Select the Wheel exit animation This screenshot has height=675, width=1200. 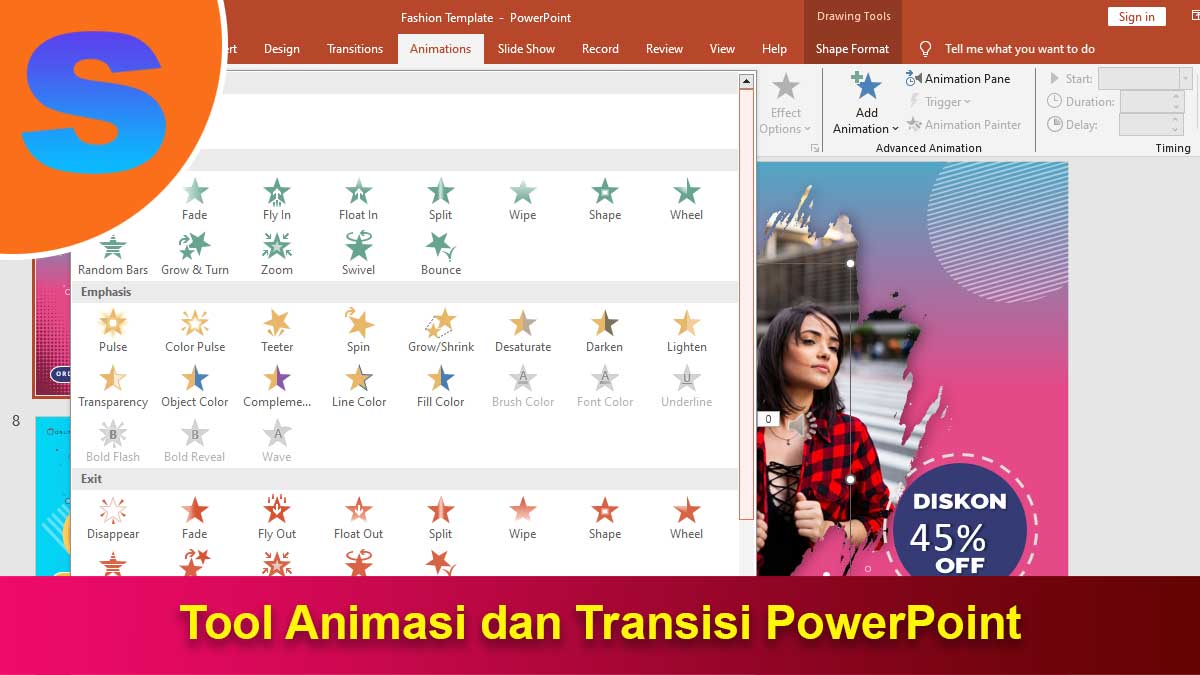[x=687, y=518]
